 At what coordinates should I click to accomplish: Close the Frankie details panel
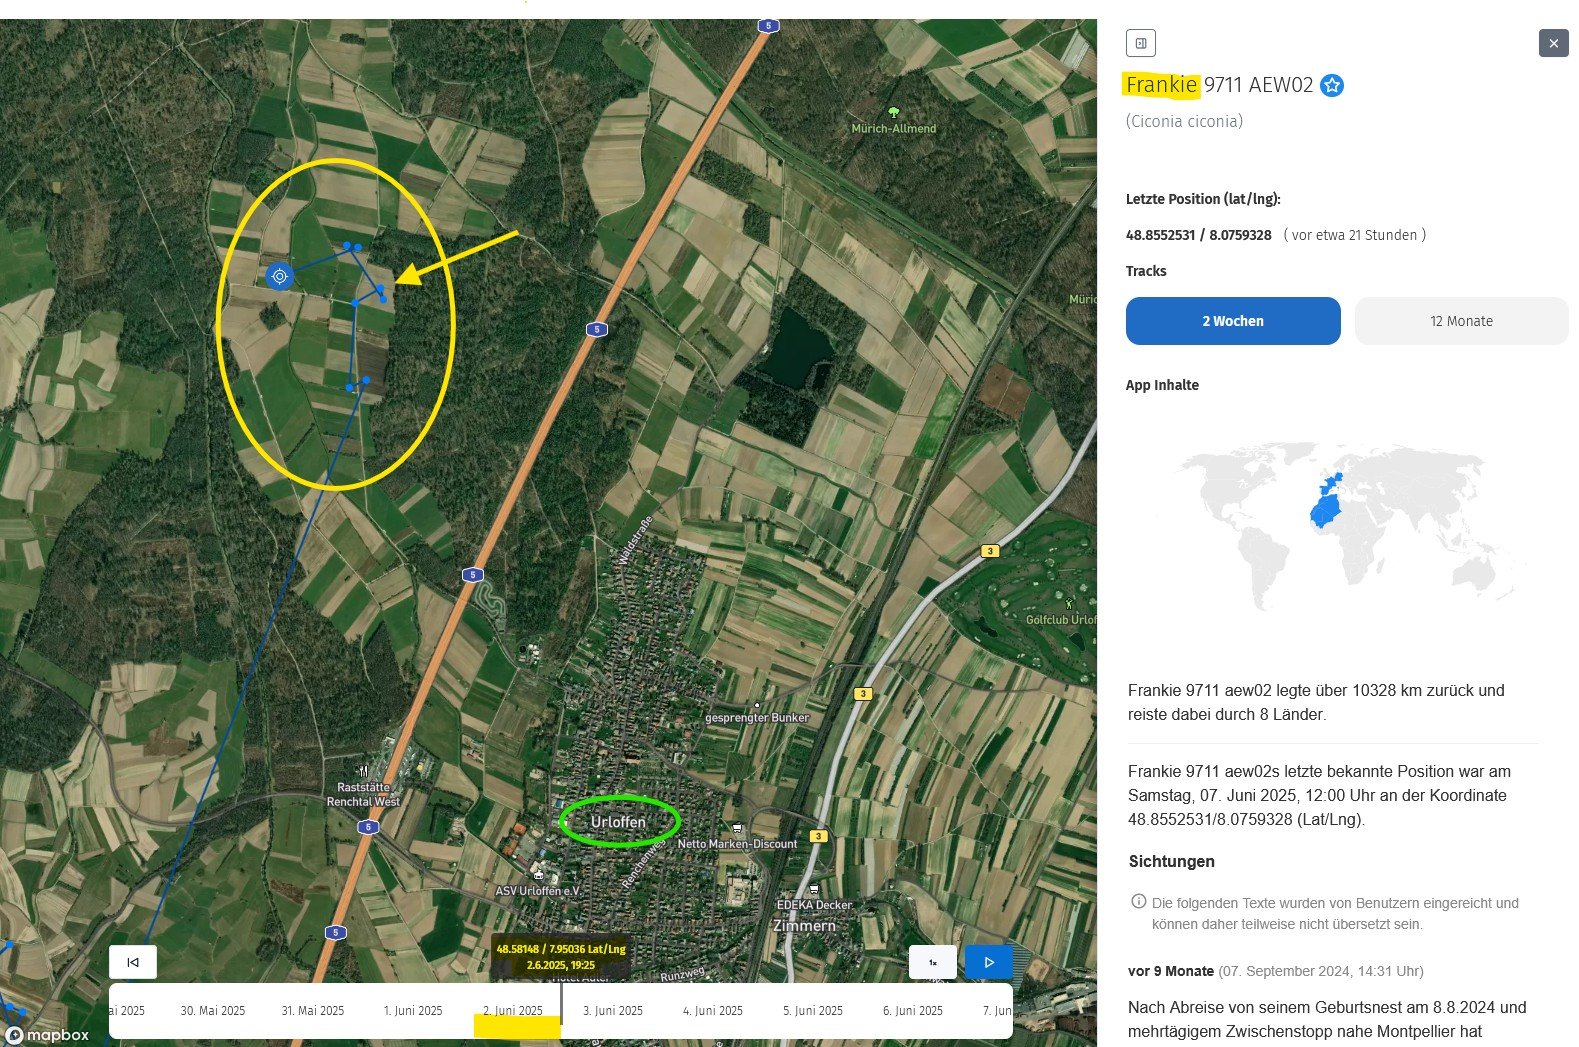1552,43
